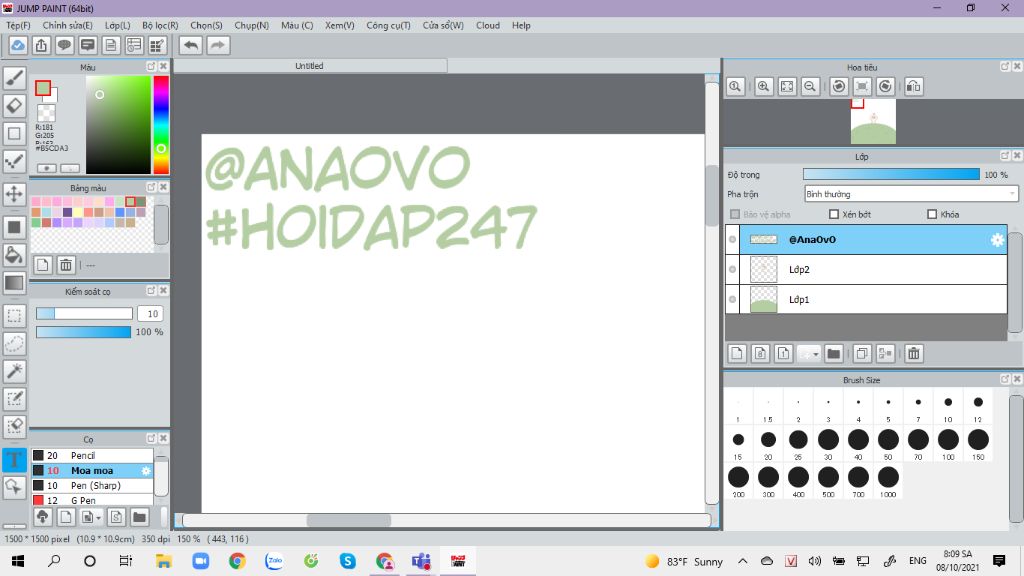Activate the Text tool
Screen dimensions: 1024x576
(14, 460)
